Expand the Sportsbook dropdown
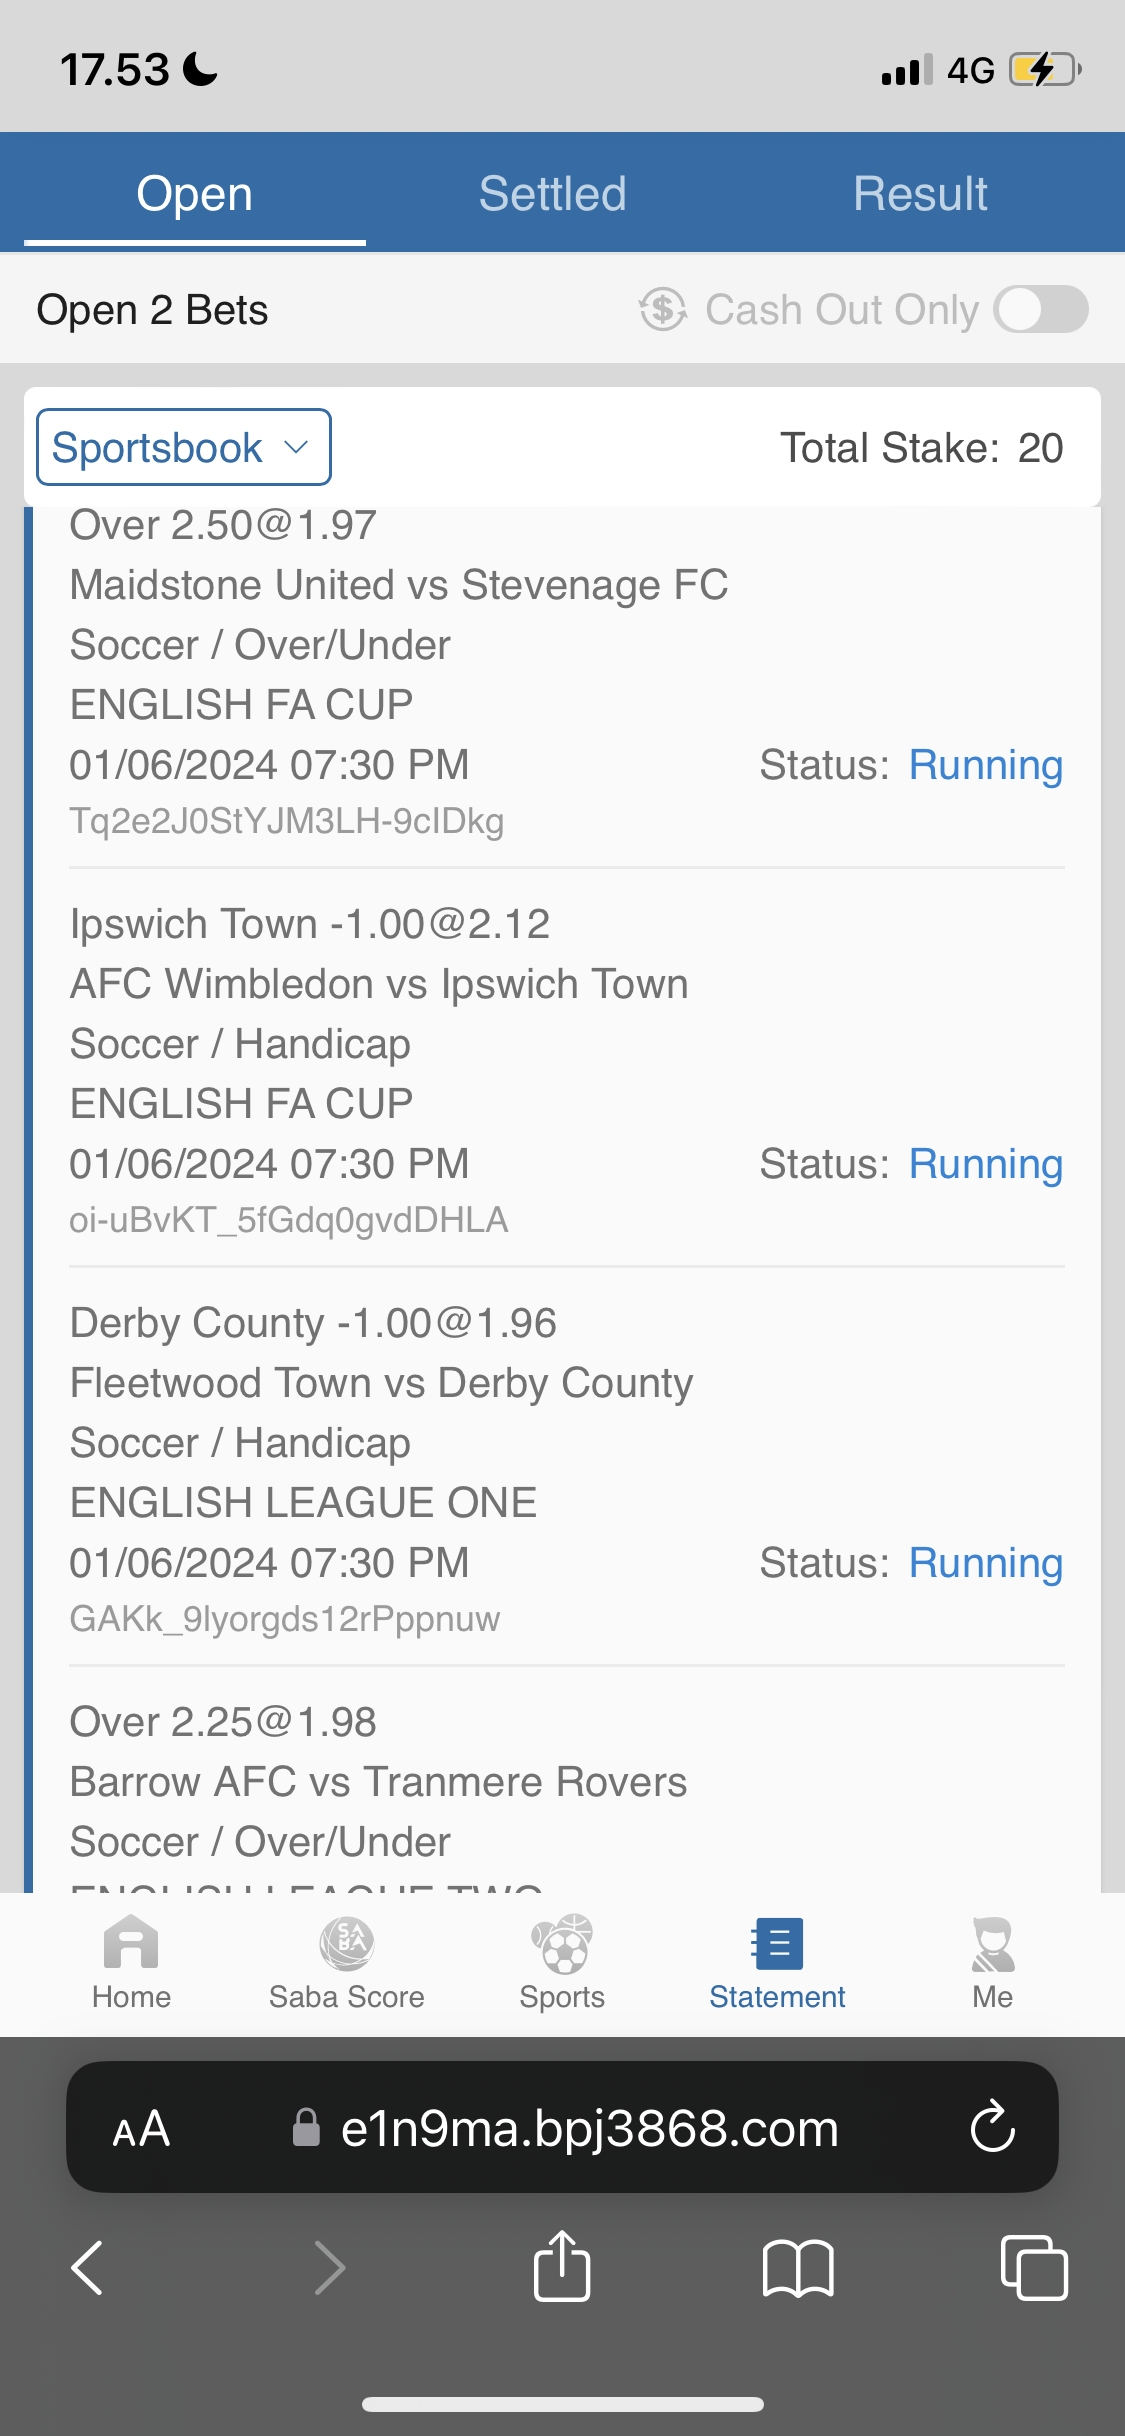 [184, 447]
